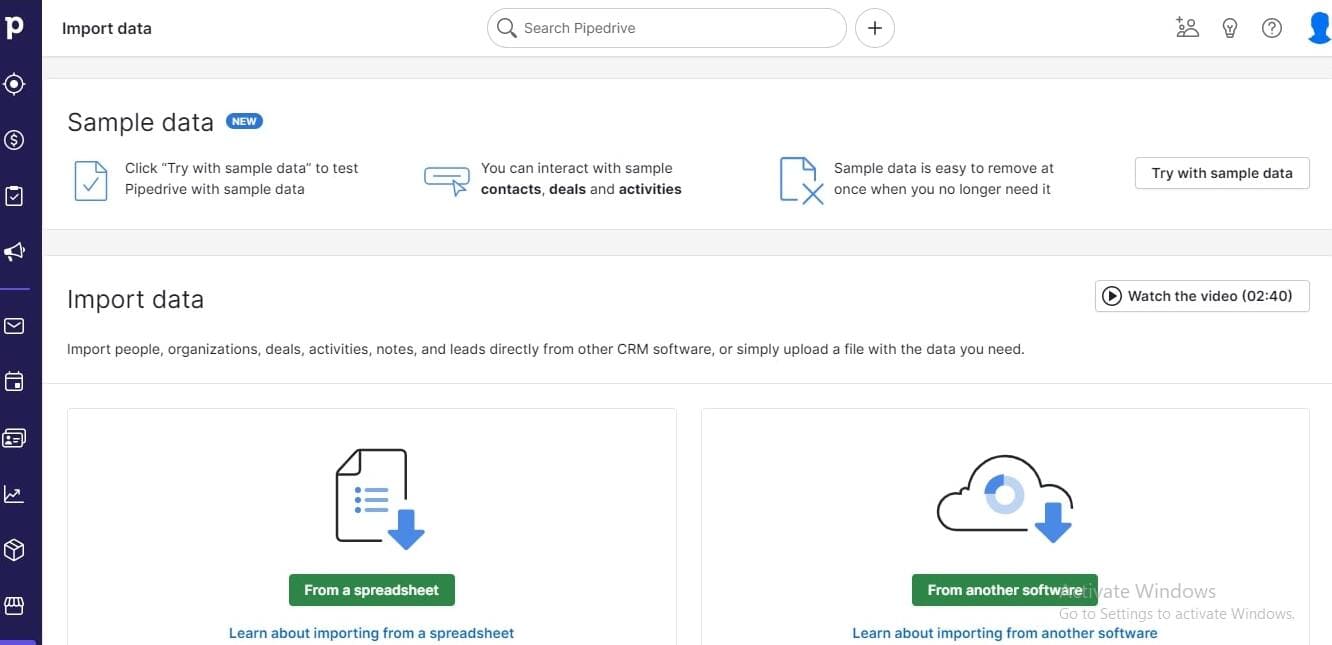Click the import description paragraph text
The width and height of the screenshot is (1332, 645).
click(545, 350)
